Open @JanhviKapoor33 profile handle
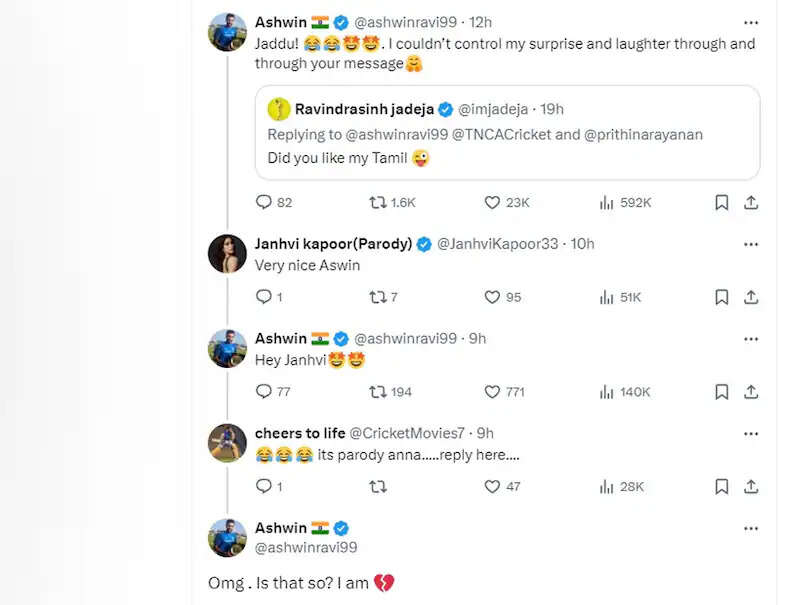806x605 pixels. (x=501, y=244)
